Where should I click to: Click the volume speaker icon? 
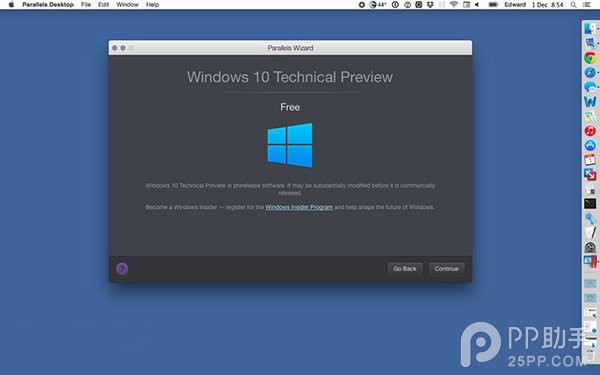coord(477,5)
